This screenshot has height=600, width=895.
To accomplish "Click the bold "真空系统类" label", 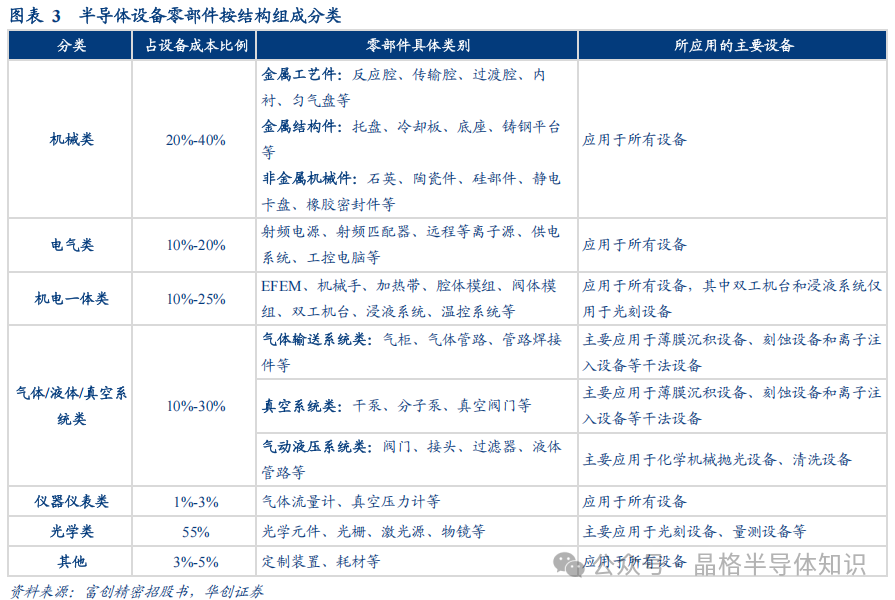I will [300, 406].
